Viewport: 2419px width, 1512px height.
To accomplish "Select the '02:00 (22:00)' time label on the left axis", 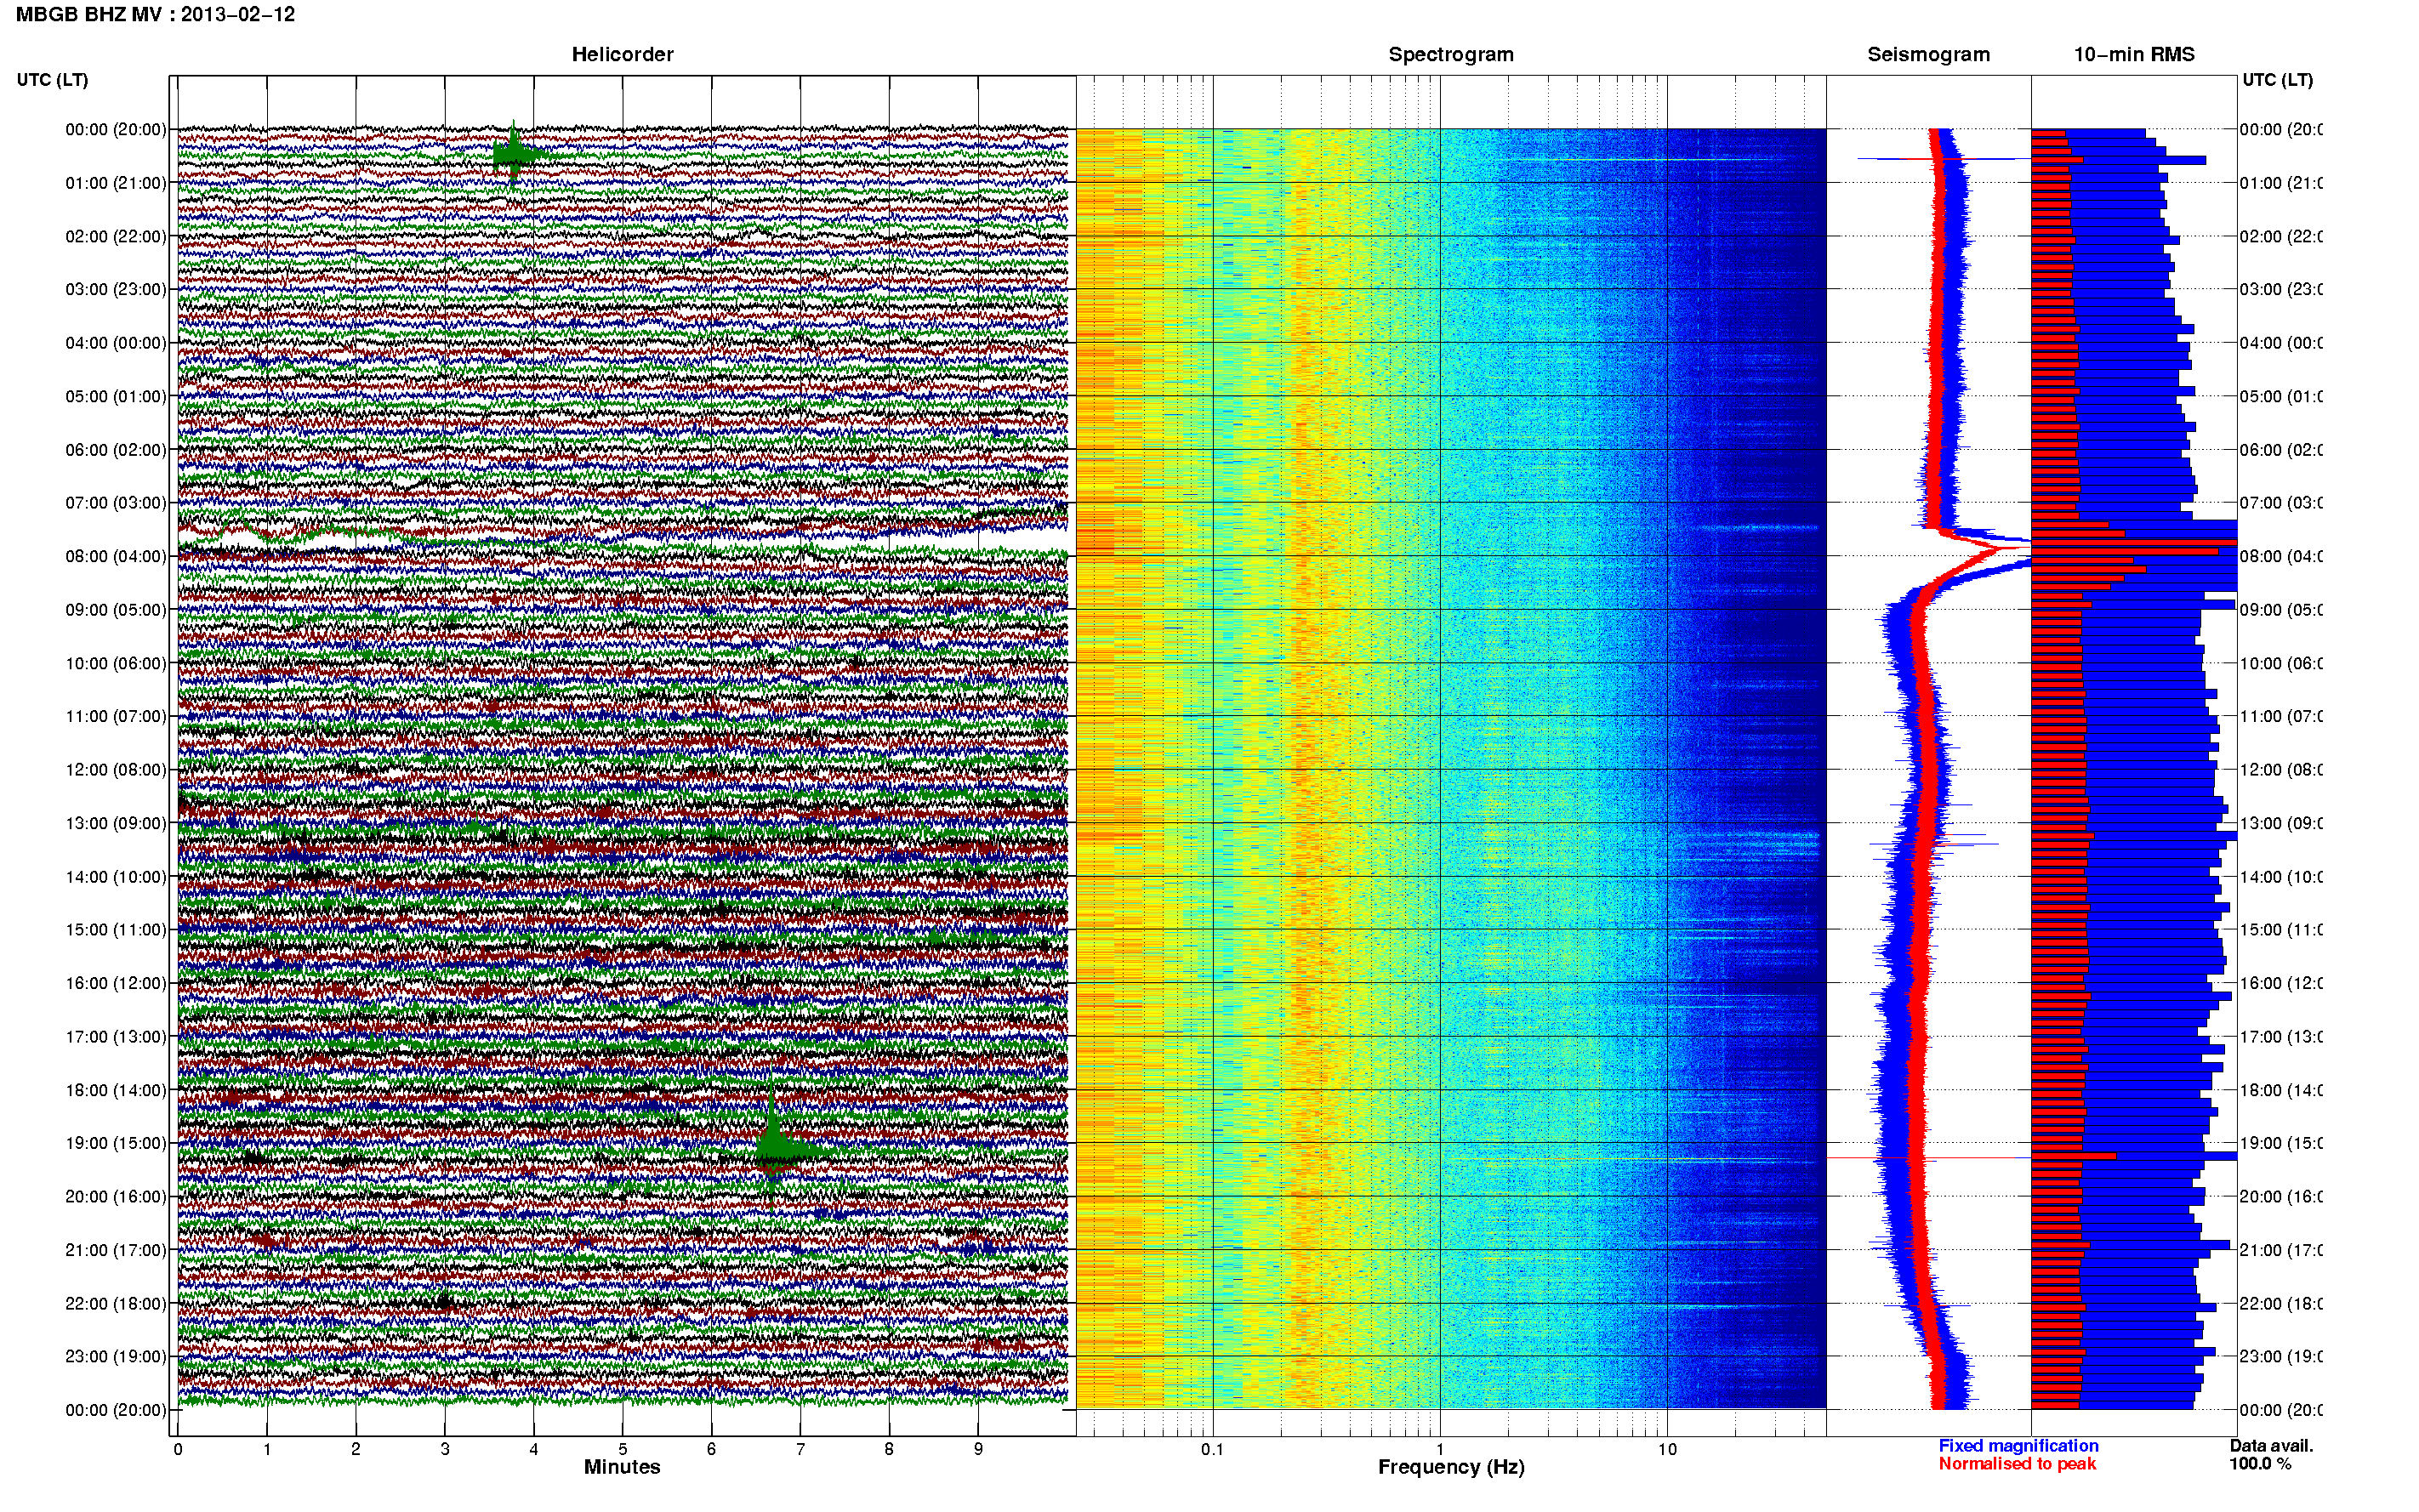I will tap(116, 237).
